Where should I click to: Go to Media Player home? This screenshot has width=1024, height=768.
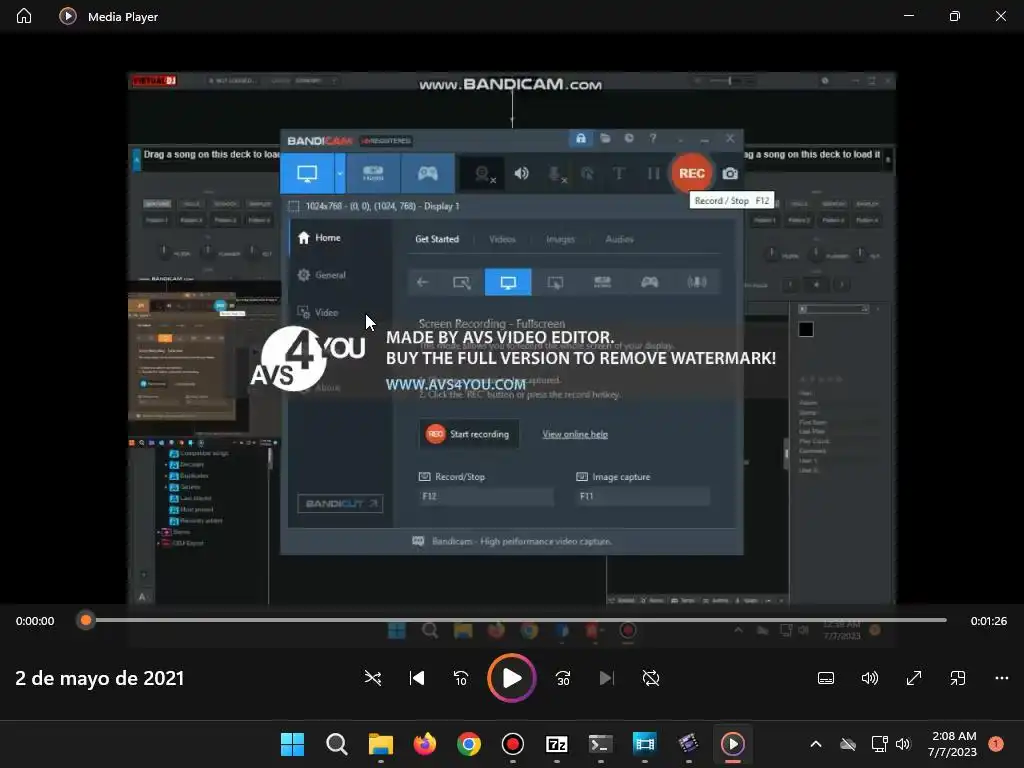point(24,16)
